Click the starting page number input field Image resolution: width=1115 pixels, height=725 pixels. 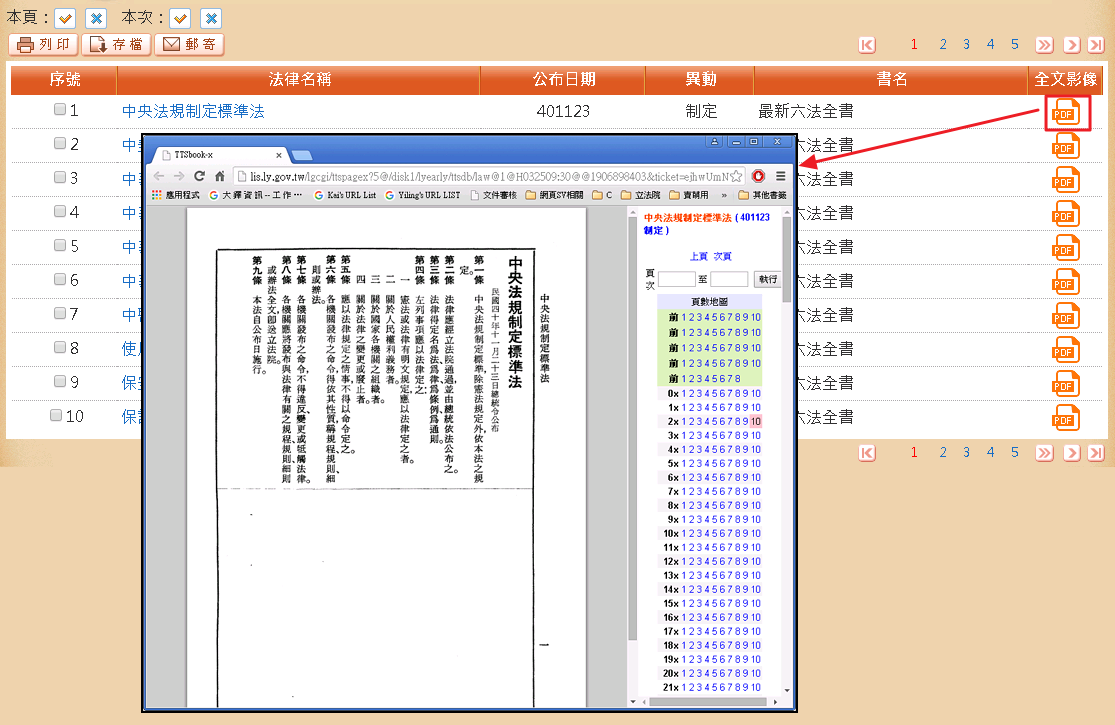pos(676,279)
